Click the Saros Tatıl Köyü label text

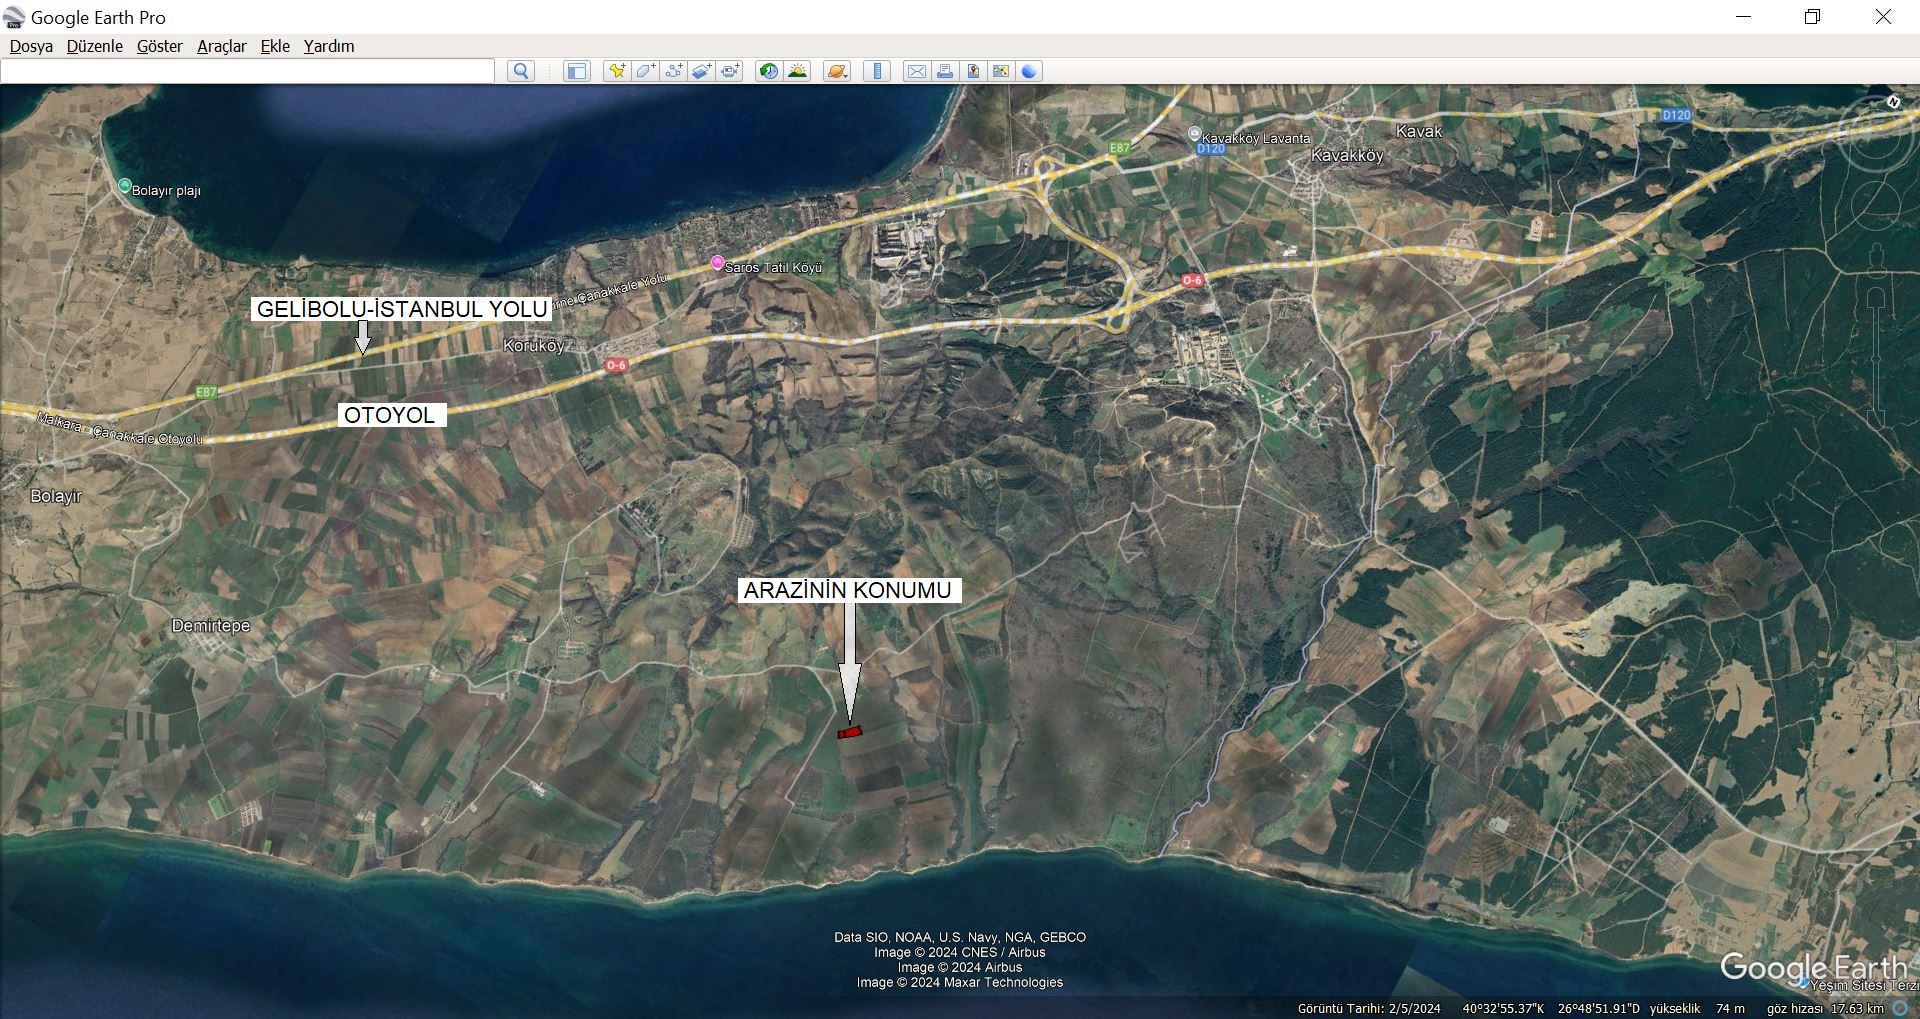773,268
